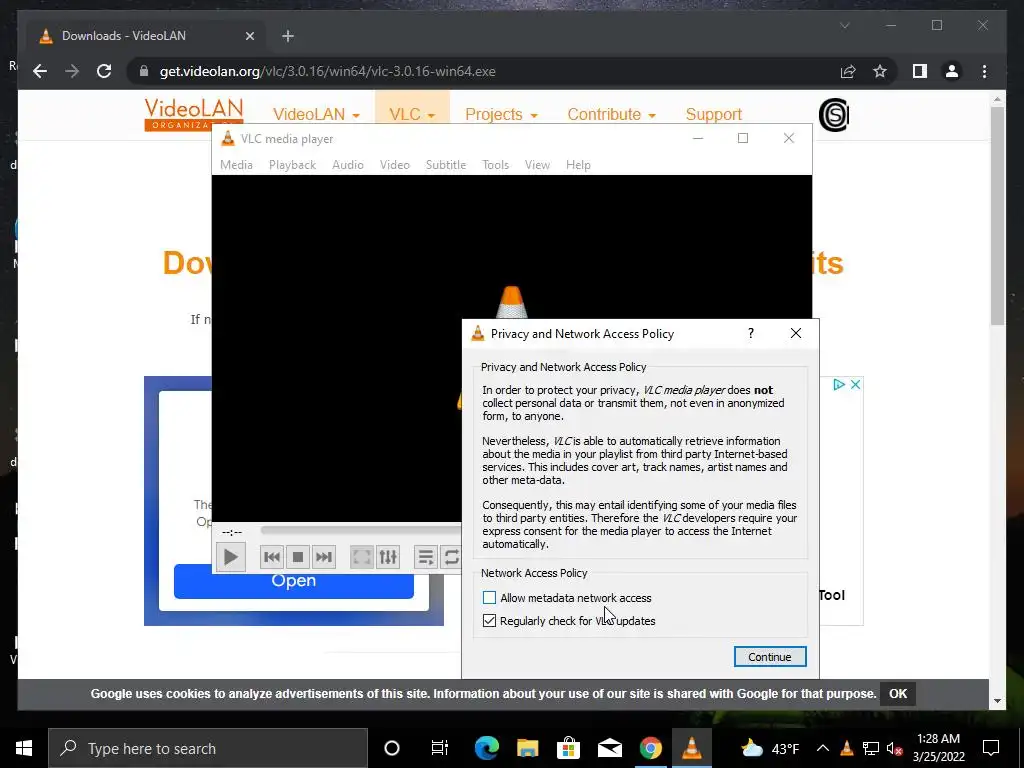Toggle Chrome side panel icon
1024x768 pixels.
point(920,71)
